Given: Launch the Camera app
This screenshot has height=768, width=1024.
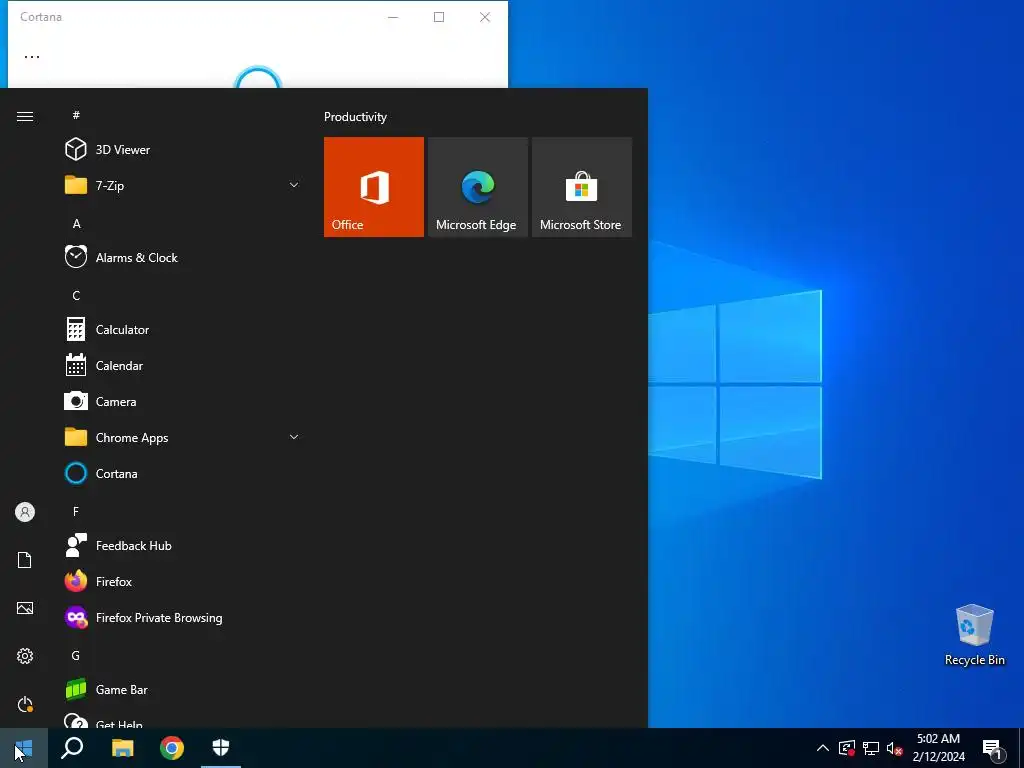Looking at the screenshot, I should [182, 402].
